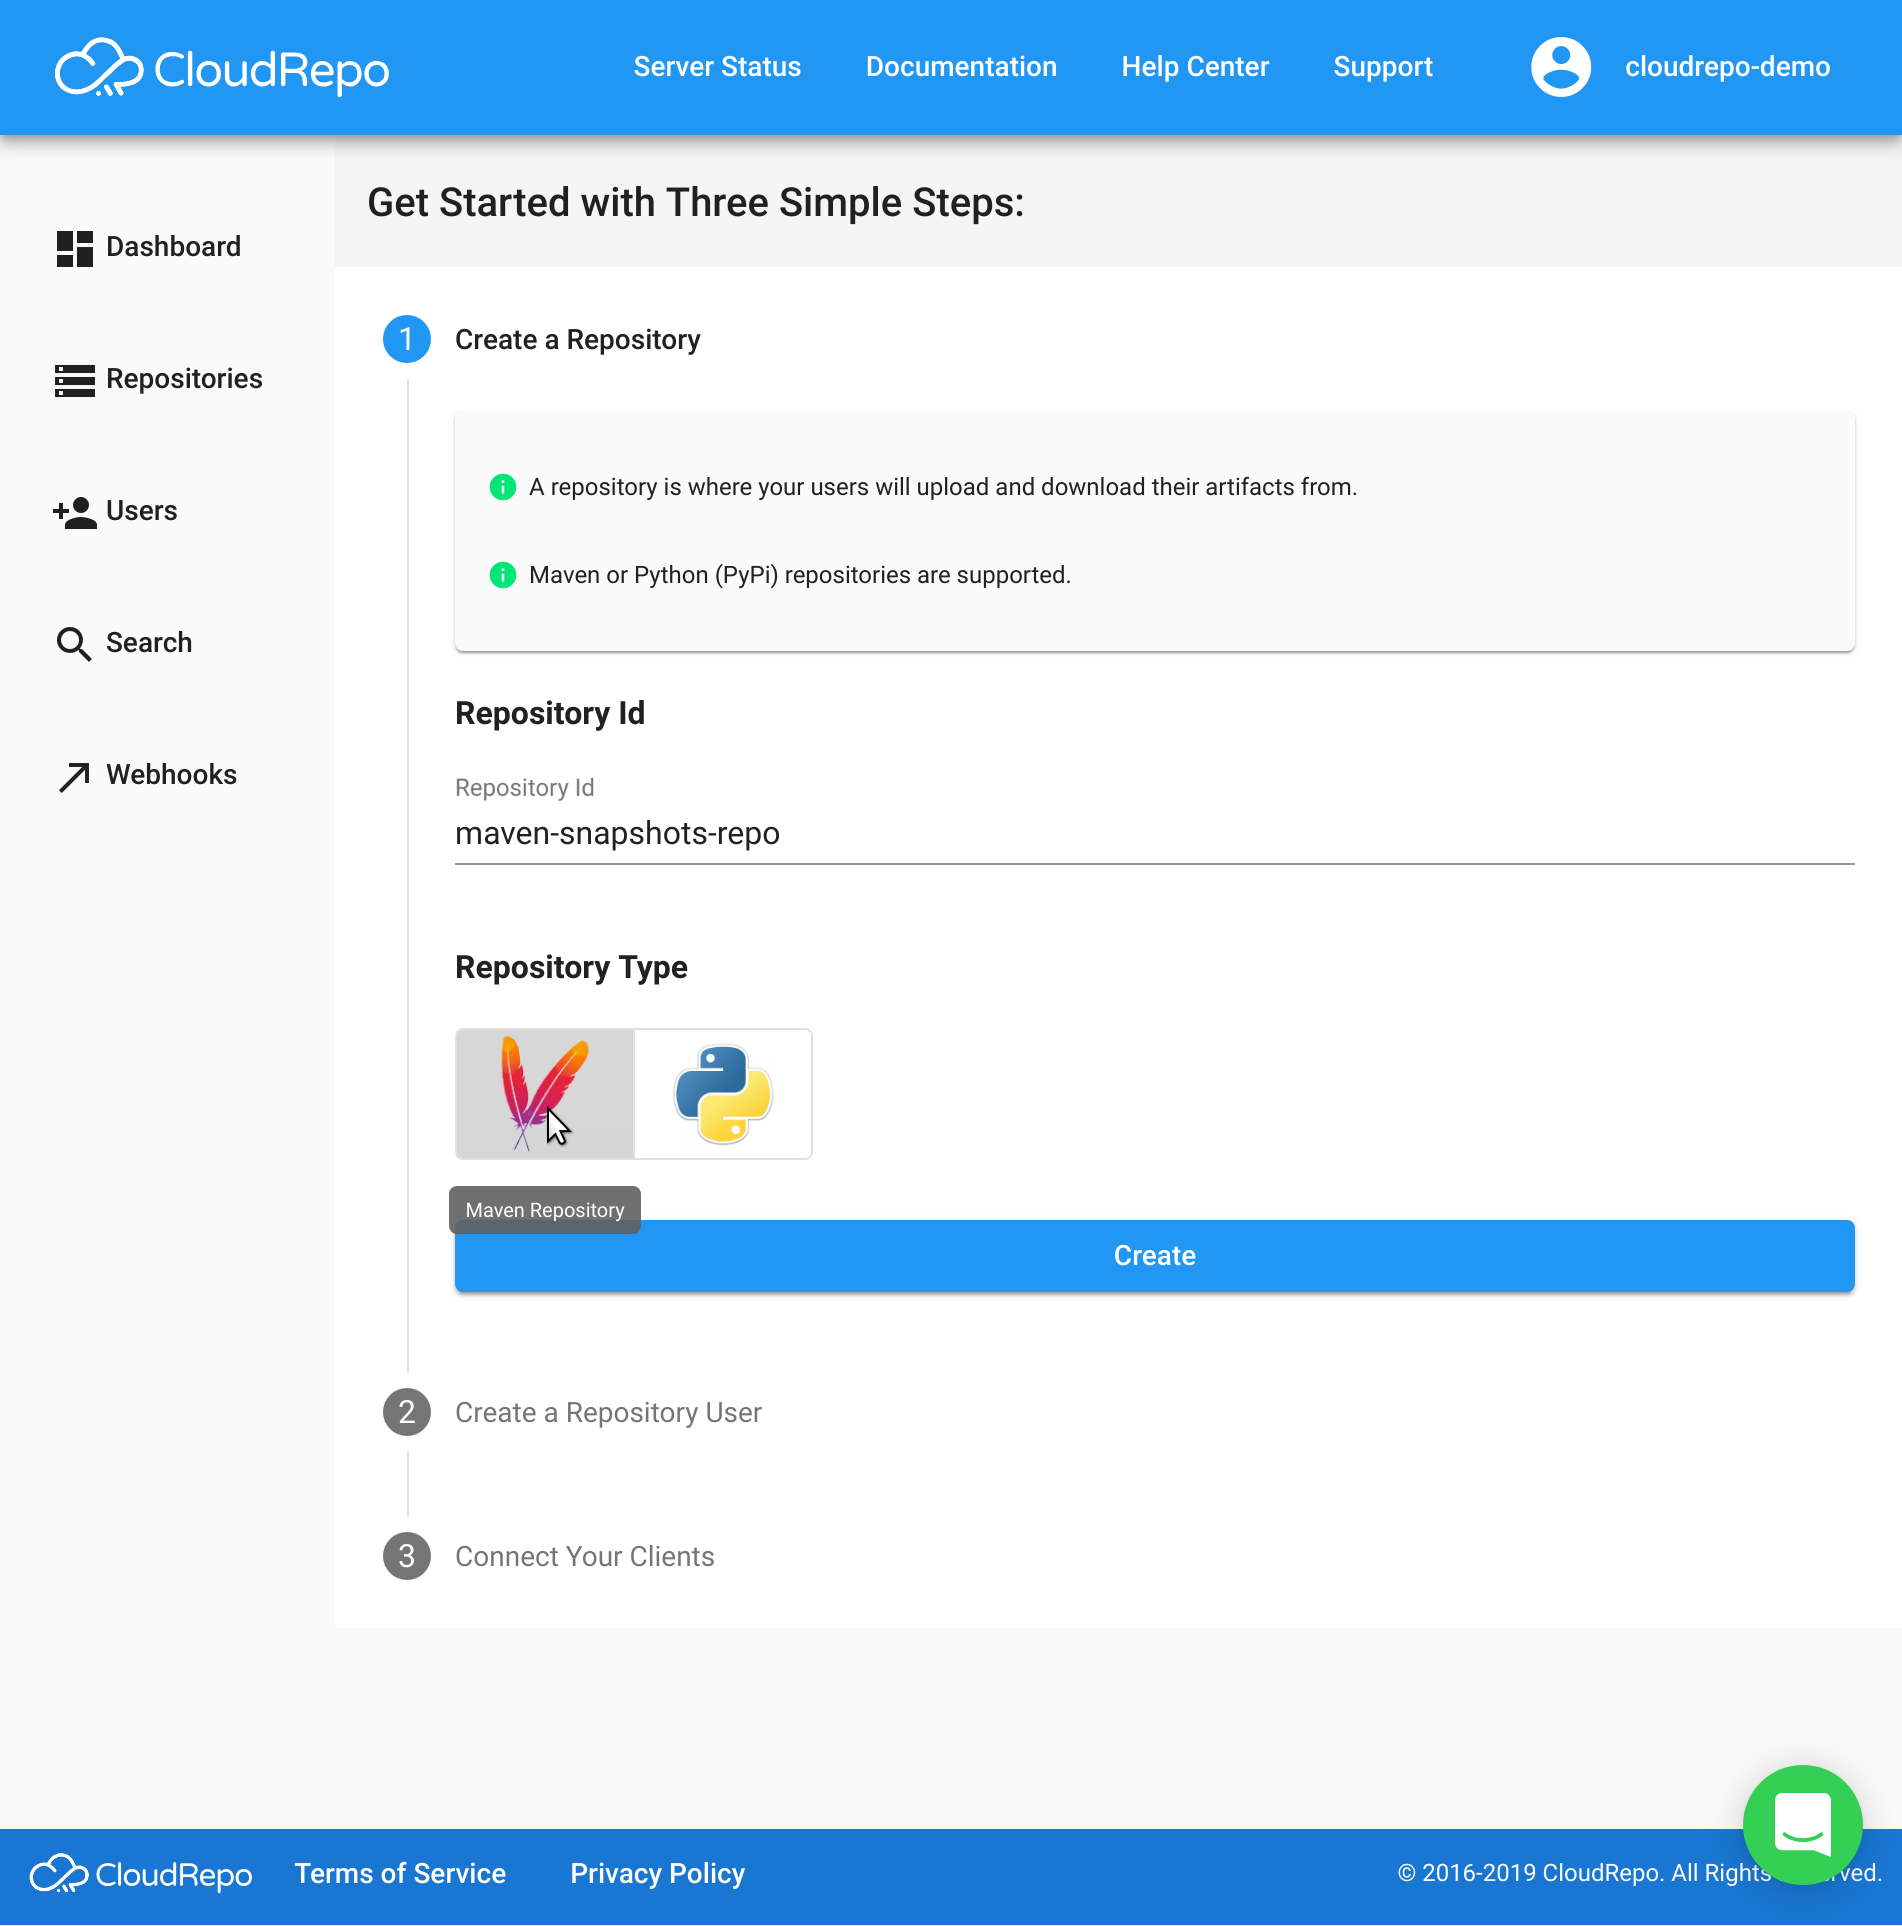Open the cloudrepo-demo account menu

(1727, 67)
